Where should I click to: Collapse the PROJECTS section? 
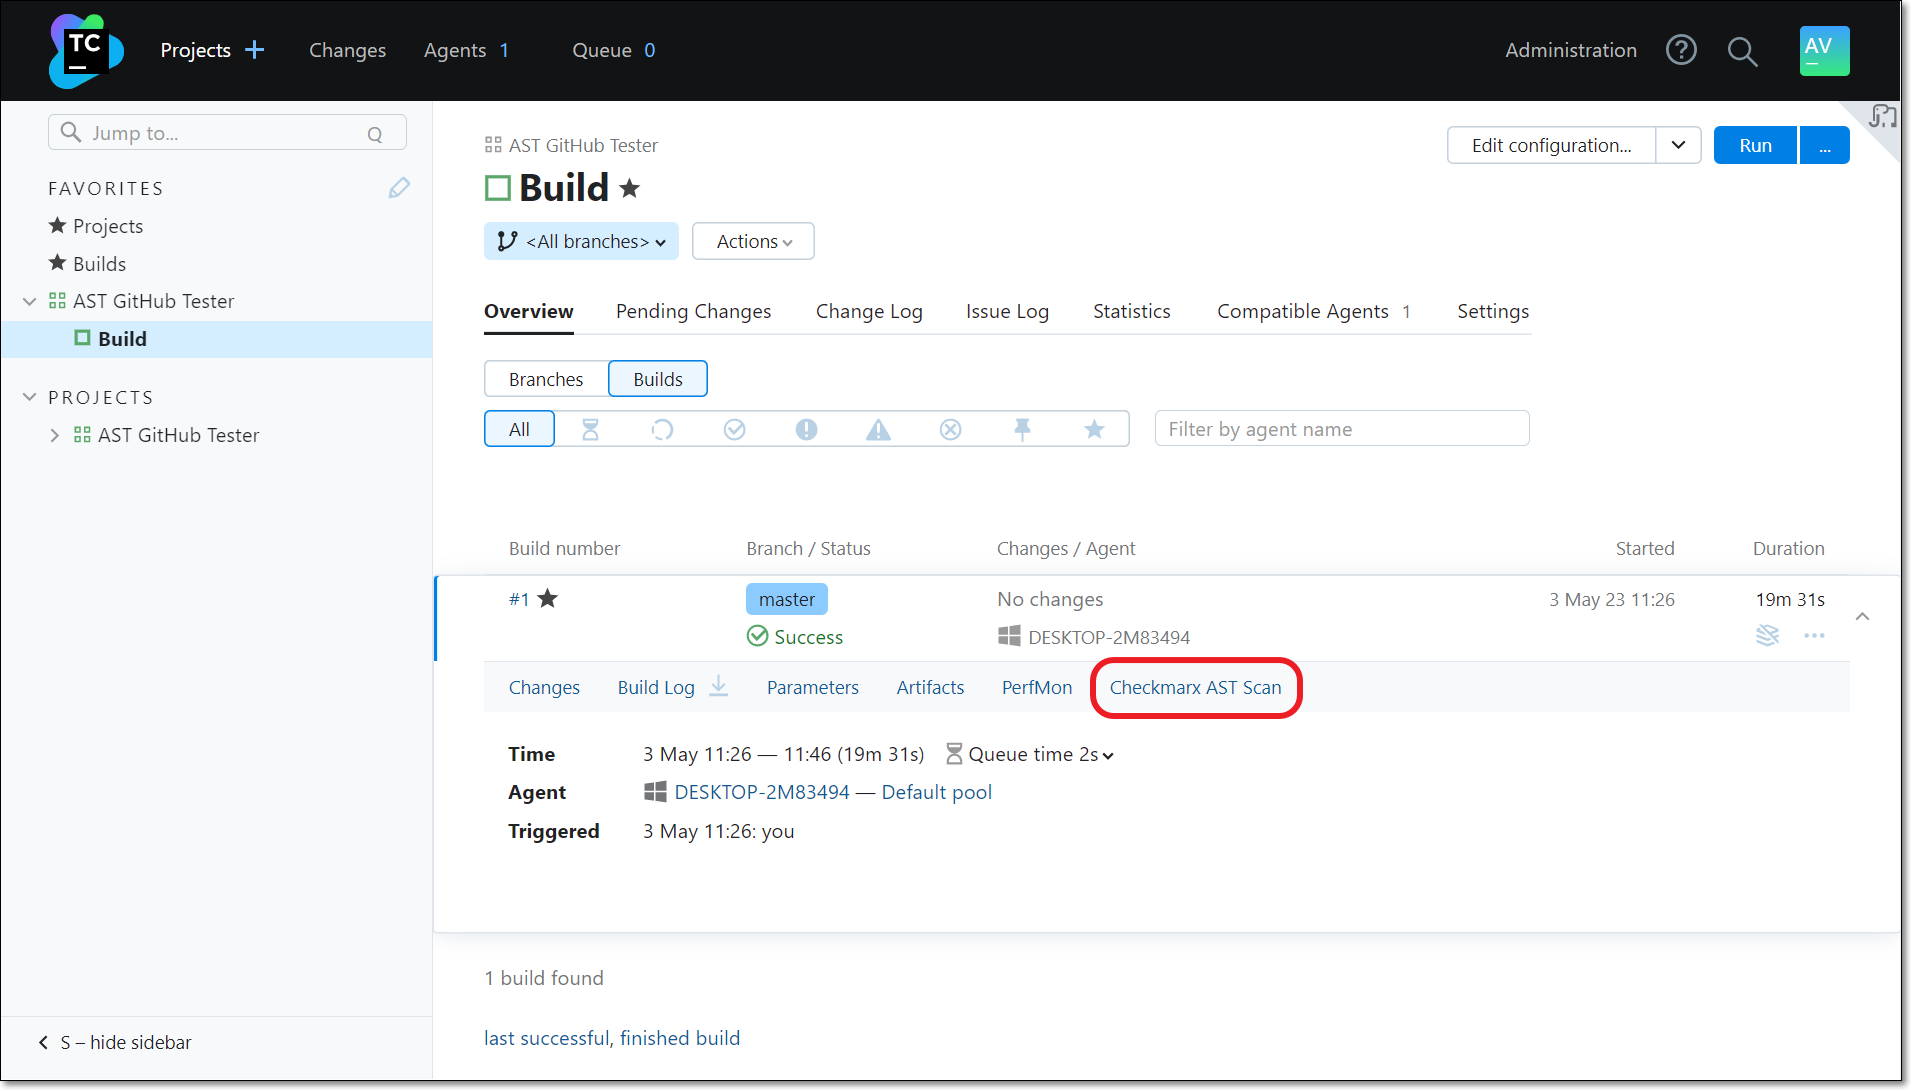[x=29, y=397]
